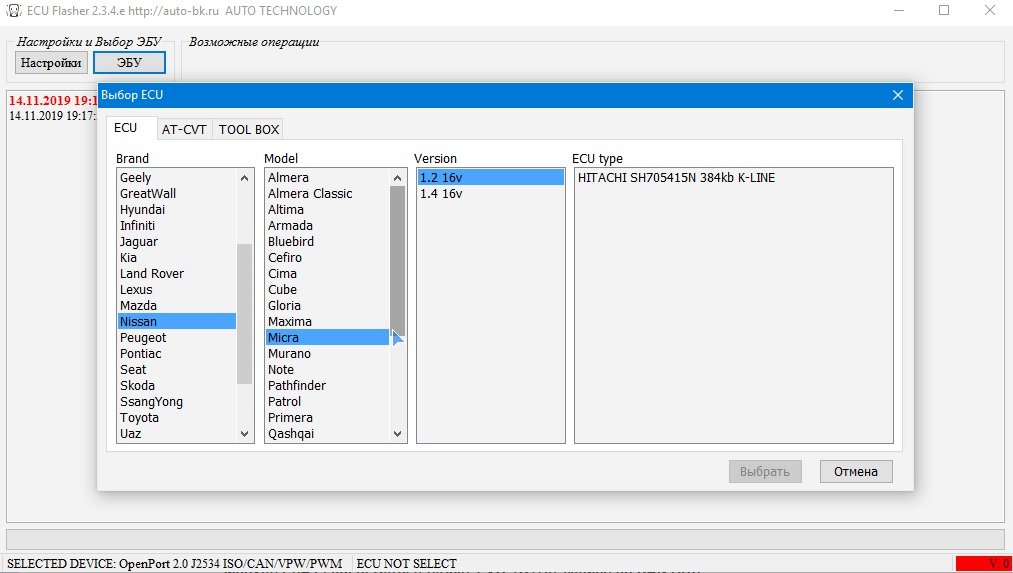Screen dimensions: 1013x573
Task: Choose Cube in the Model list
Action: pos(328,289)
